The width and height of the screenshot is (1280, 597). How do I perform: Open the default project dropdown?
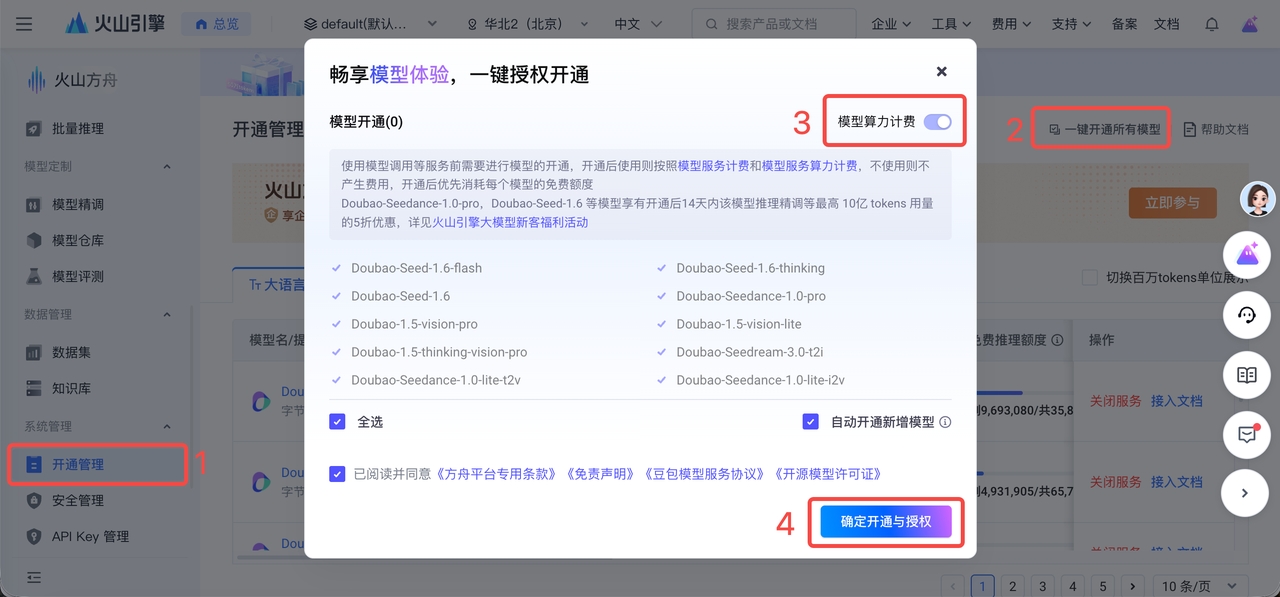[370, 24]
